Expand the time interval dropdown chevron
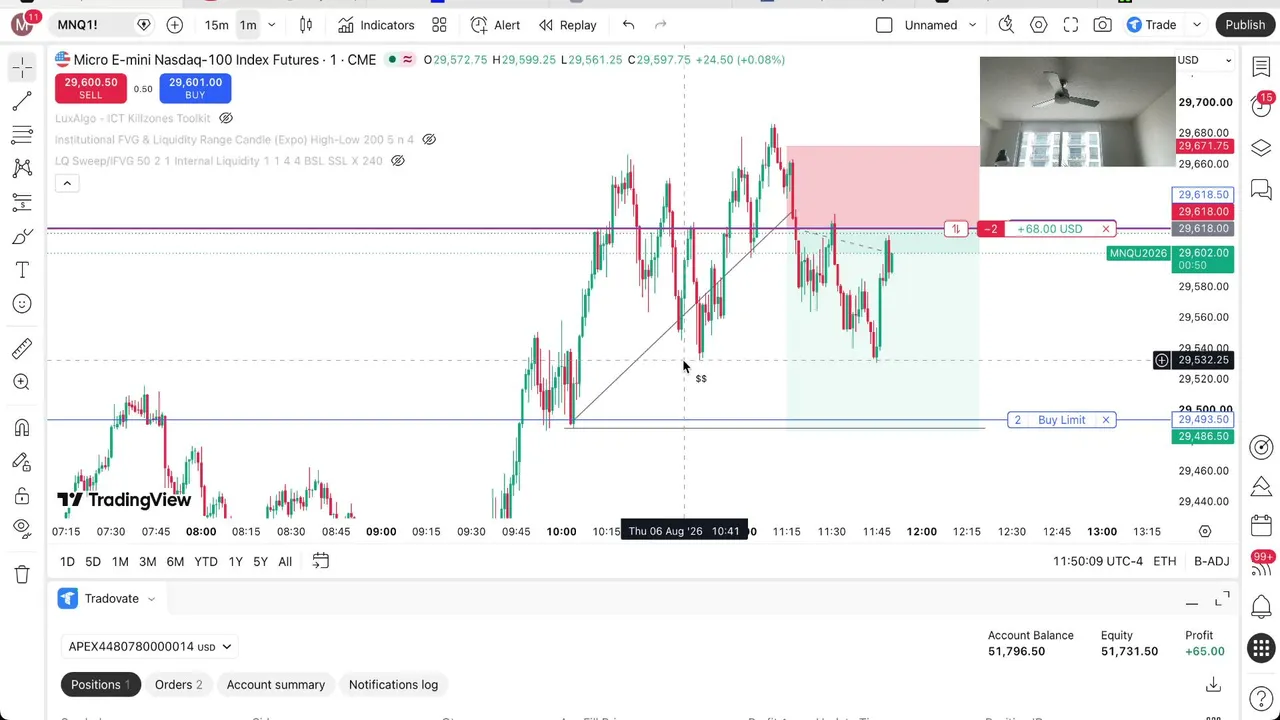This screenshot has width=1280, height=720. pyautogui.click(x=271, y=25)
